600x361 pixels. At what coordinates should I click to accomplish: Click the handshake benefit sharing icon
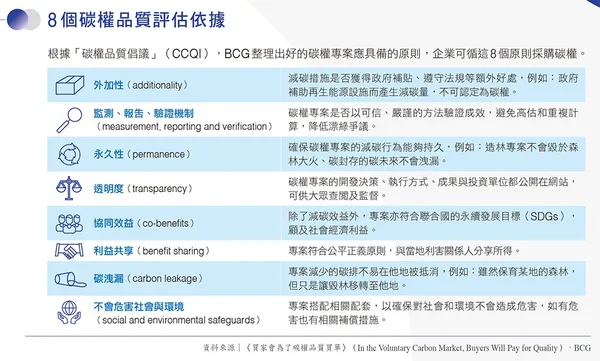coord(69,251)
